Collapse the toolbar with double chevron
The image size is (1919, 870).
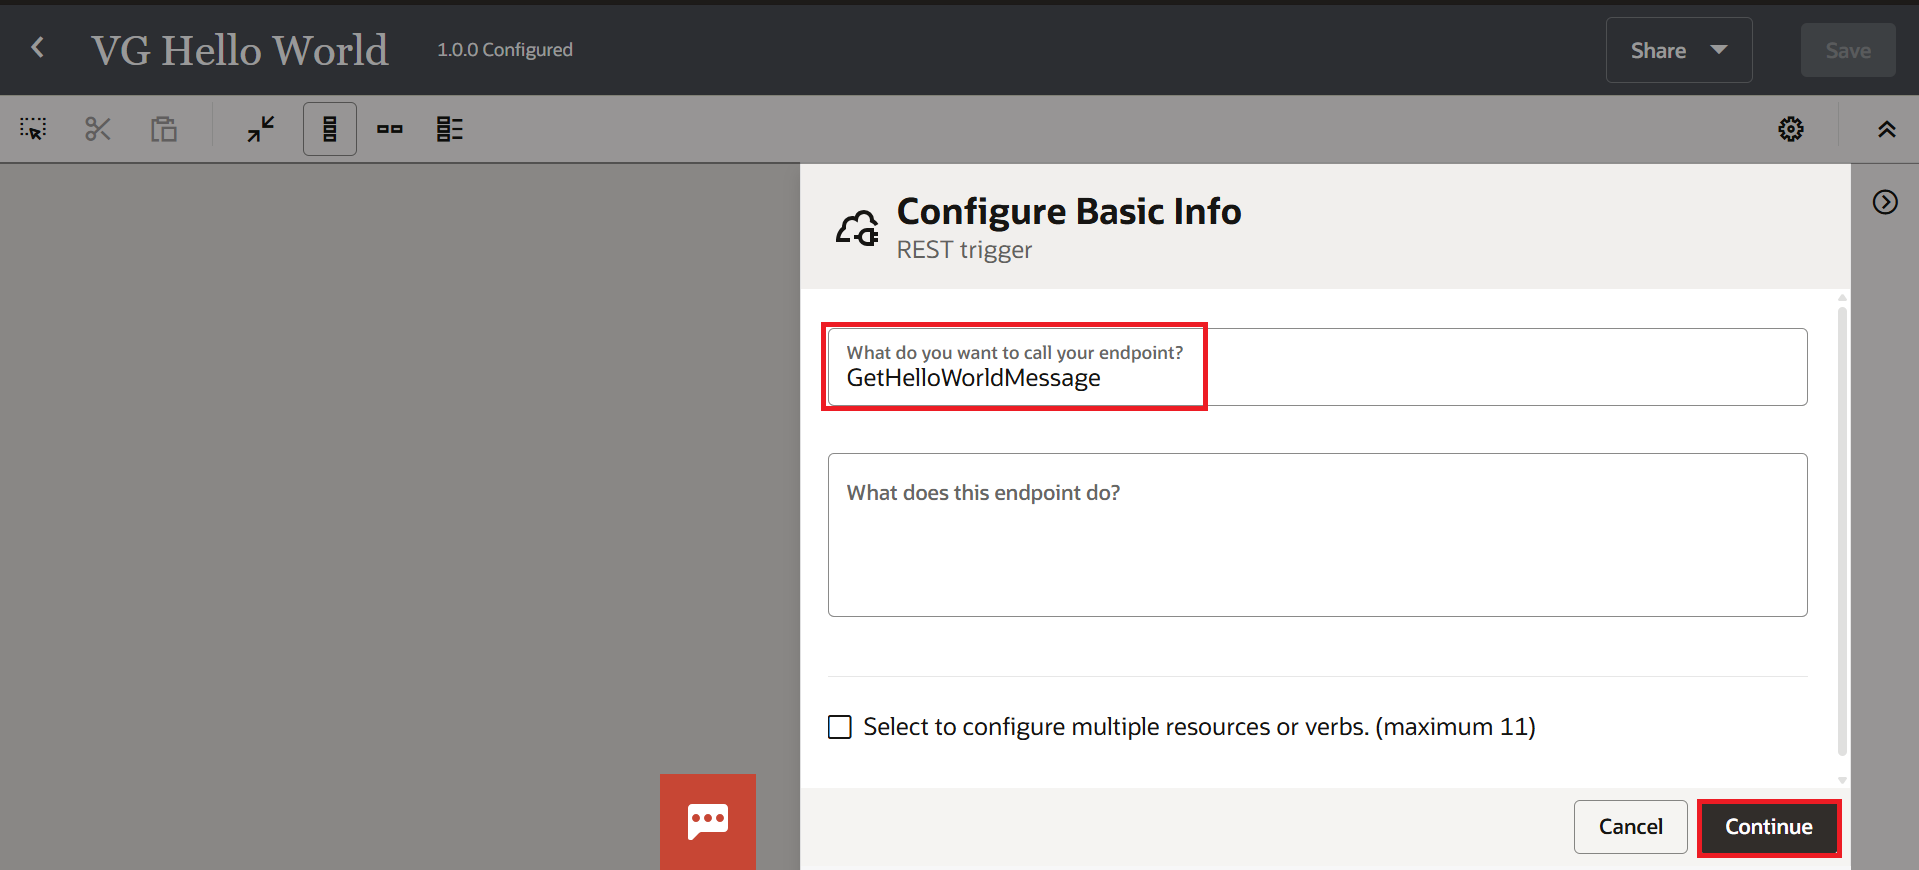[x=1886, y=129]
